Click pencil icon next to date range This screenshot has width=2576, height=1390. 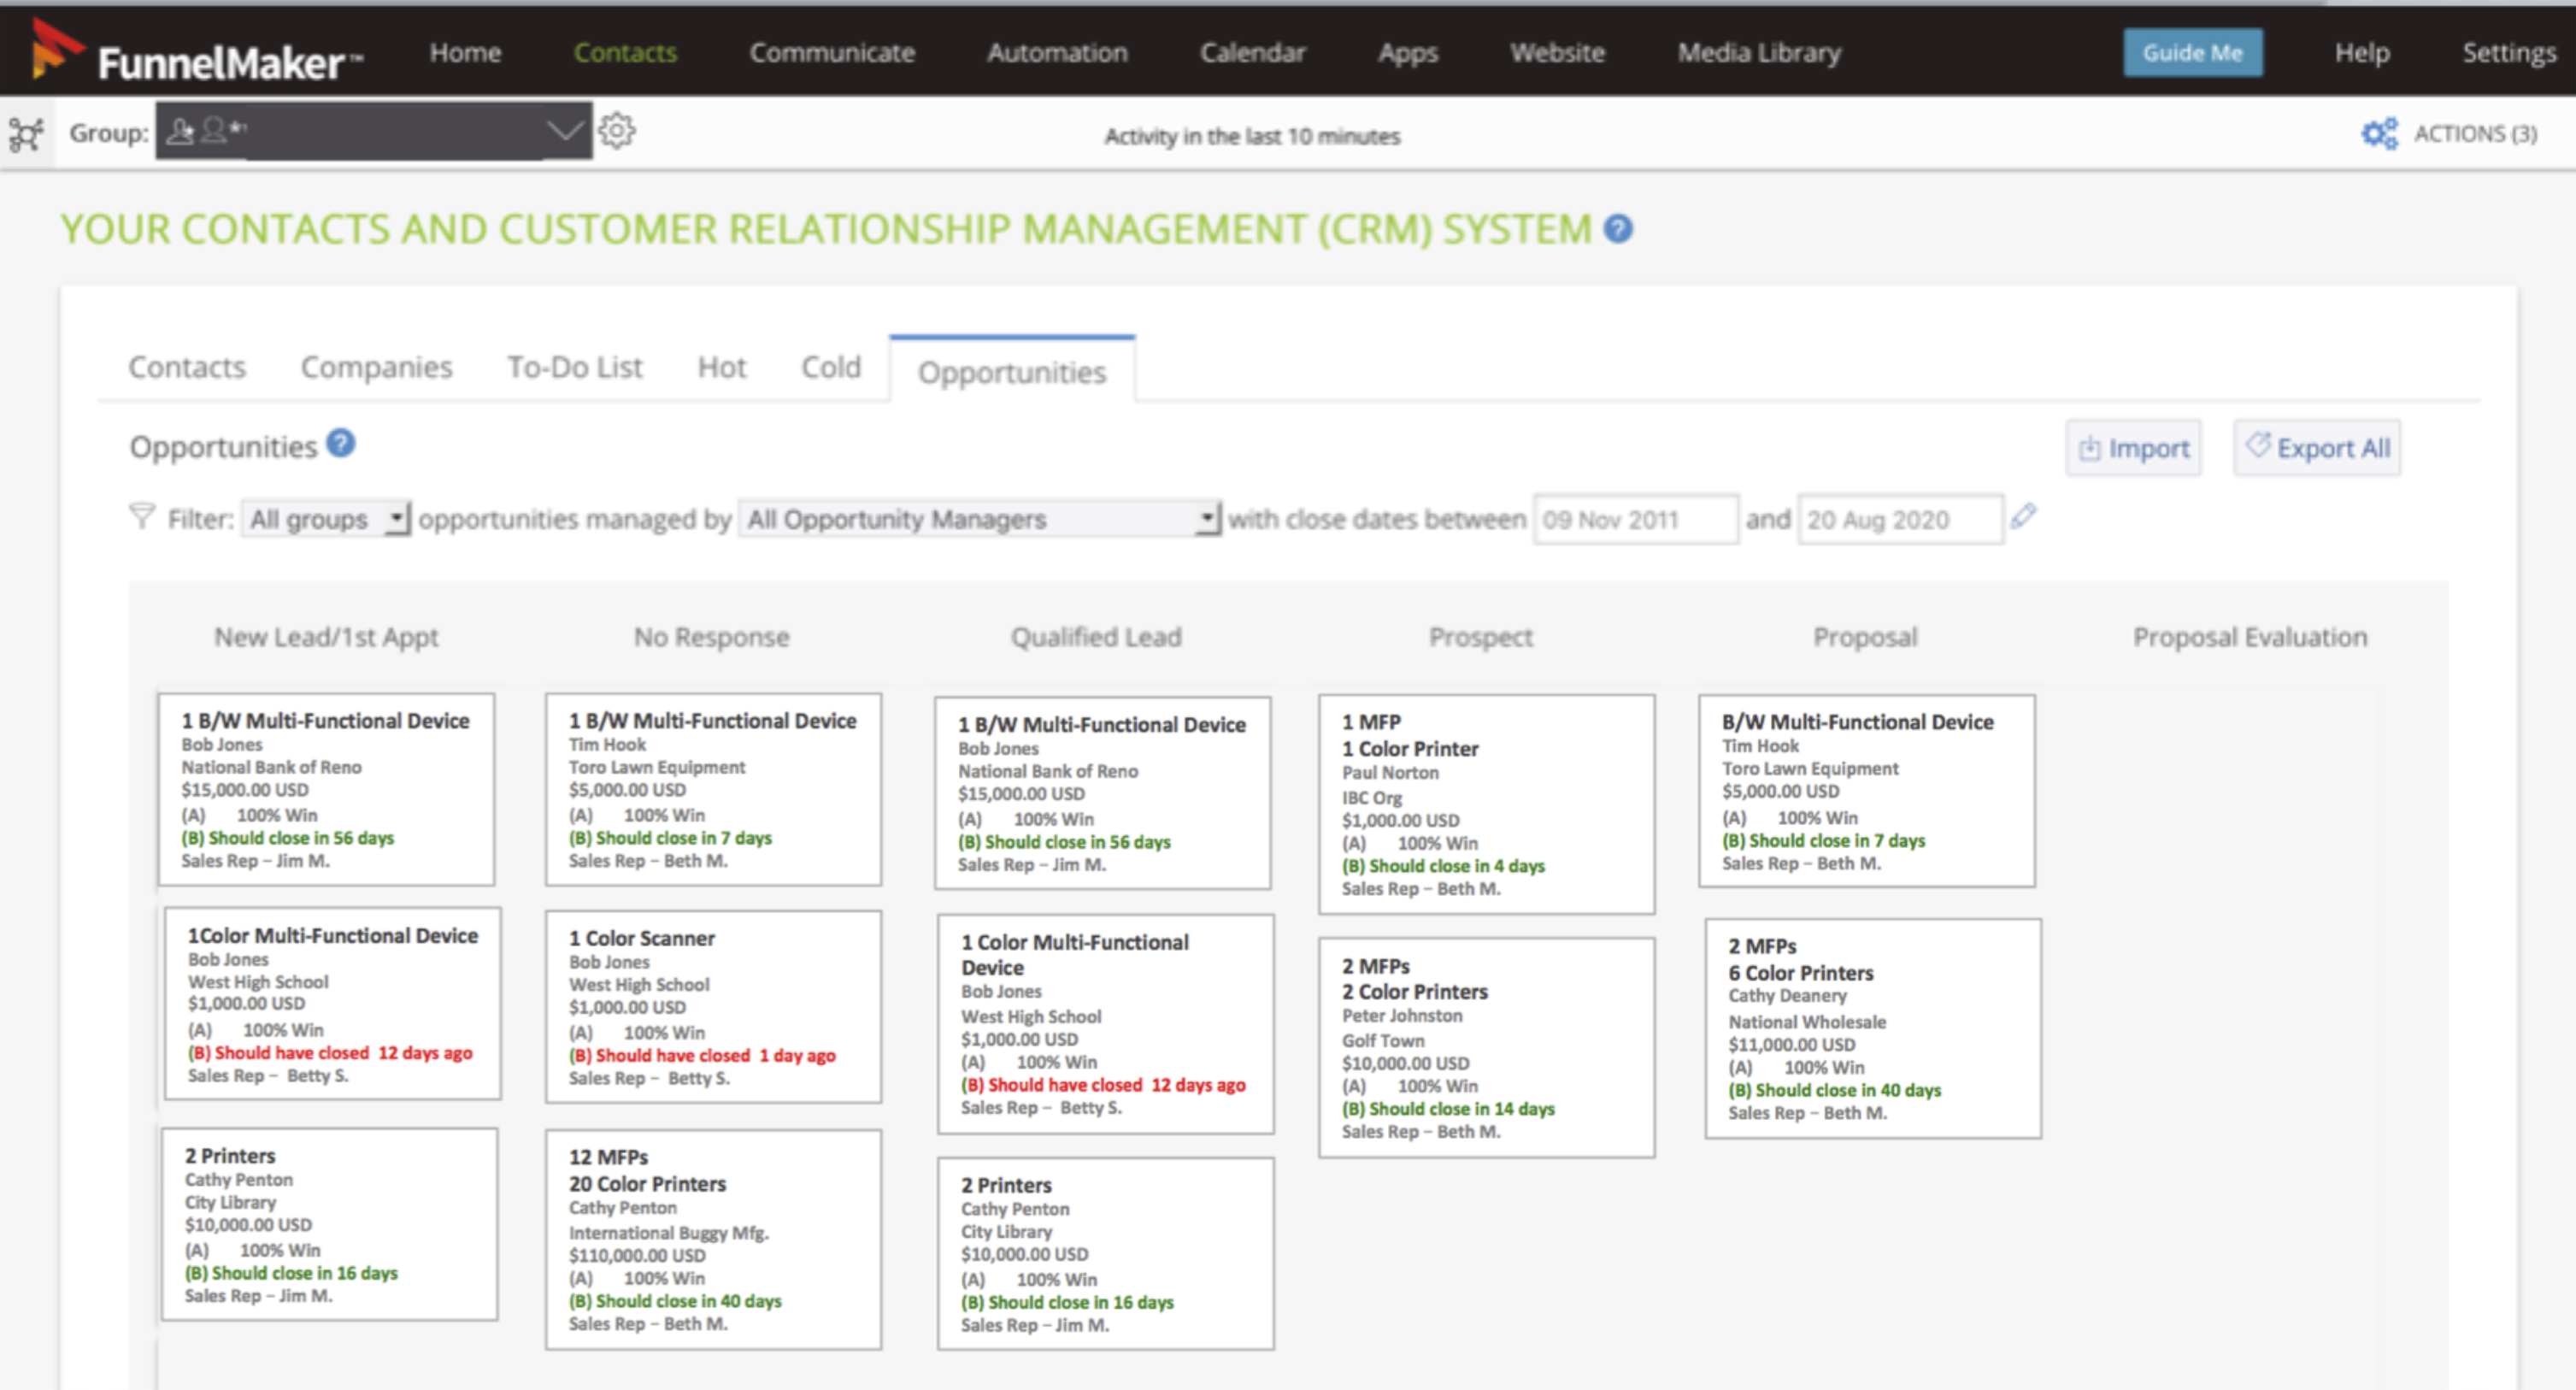pos(2024,517)
